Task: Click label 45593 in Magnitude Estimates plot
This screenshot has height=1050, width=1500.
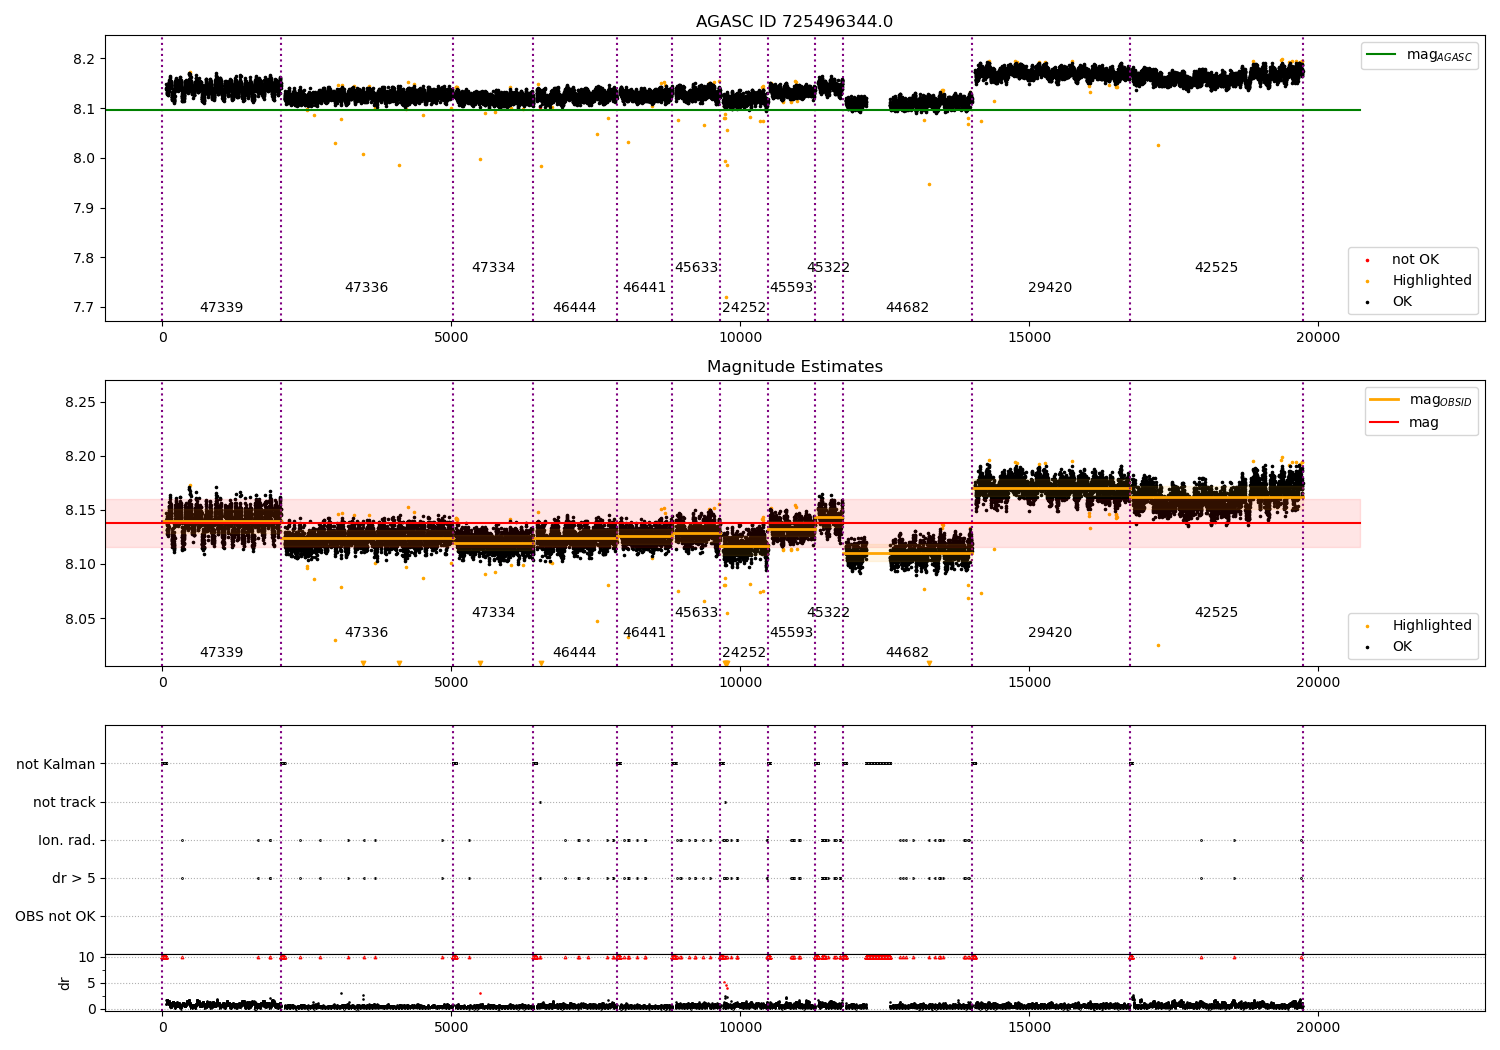Action: 791,633
